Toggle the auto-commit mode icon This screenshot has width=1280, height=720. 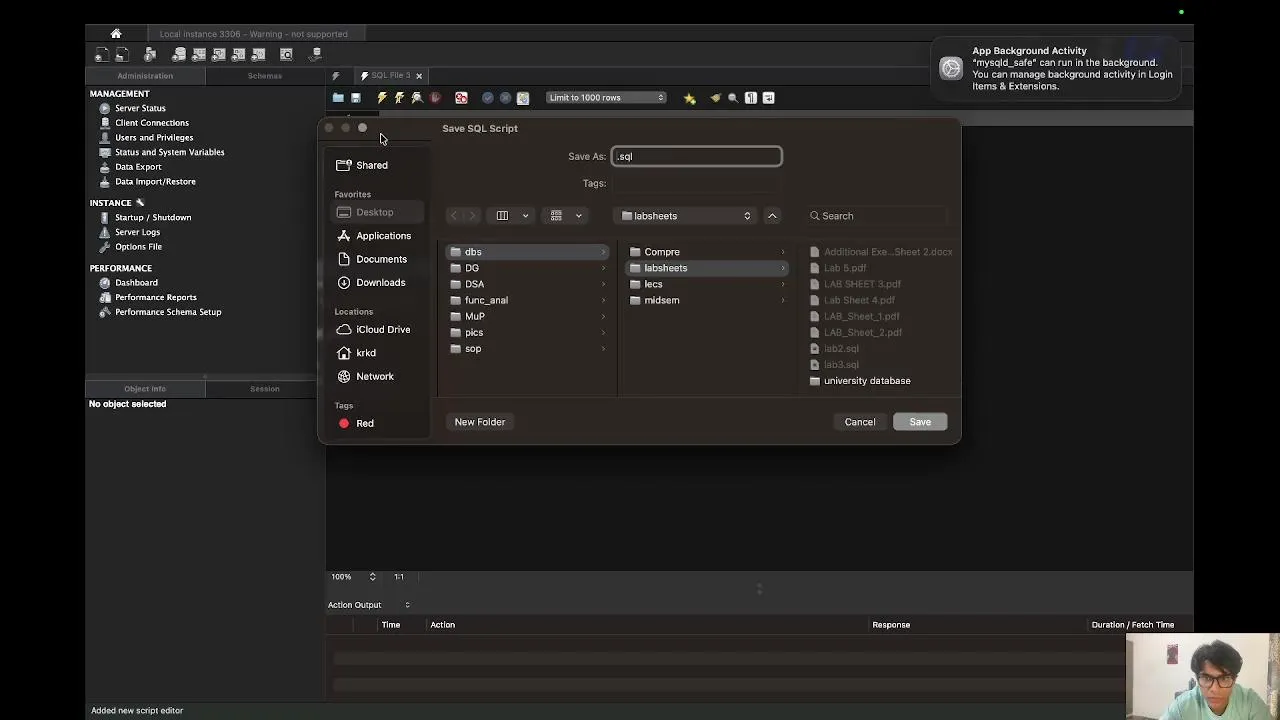click(523, 98)
